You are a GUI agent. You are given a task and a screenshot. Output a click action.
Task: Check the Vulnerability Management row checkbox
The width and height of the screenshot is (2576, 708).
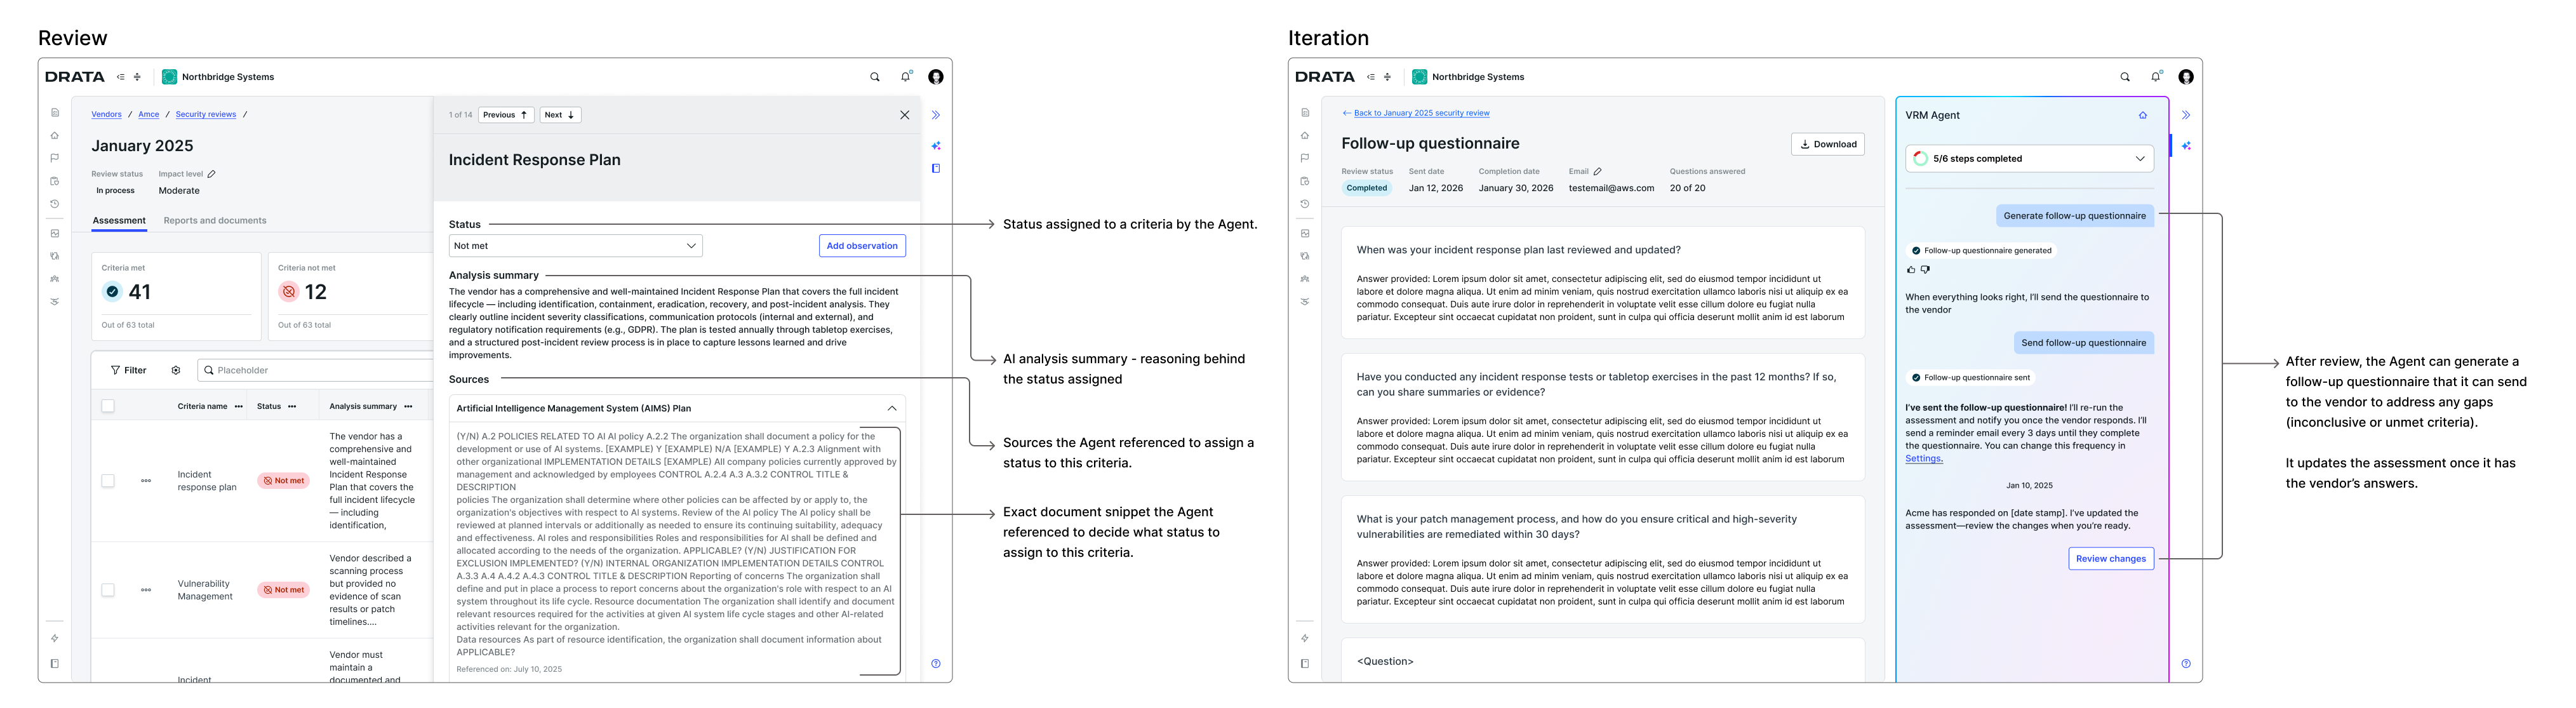coord(107,590)
